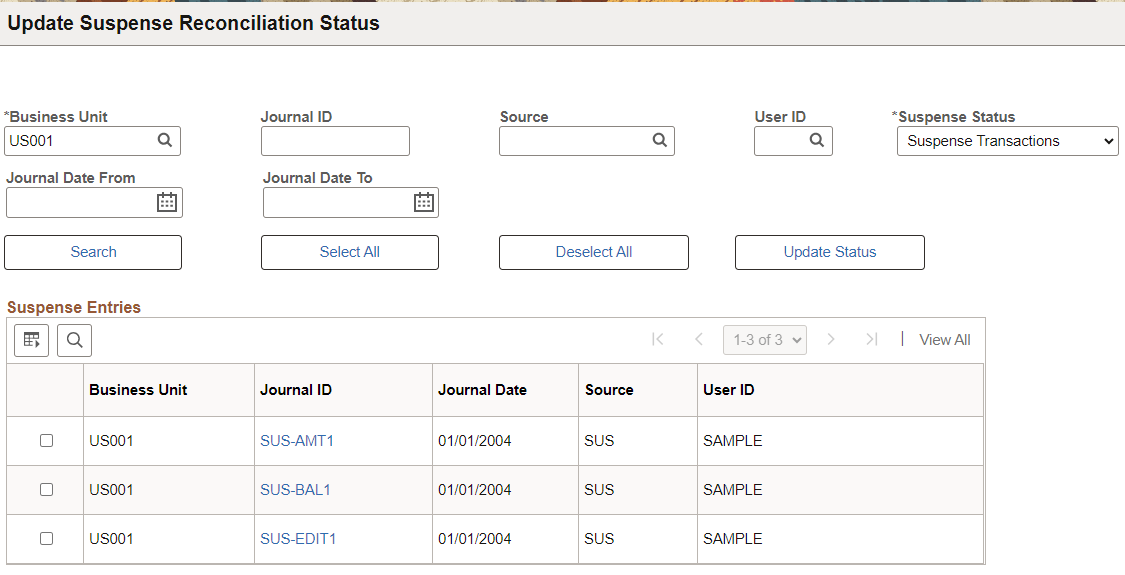Click the Update Status button
Screen dimensions: 1125x575
(830, 253)
